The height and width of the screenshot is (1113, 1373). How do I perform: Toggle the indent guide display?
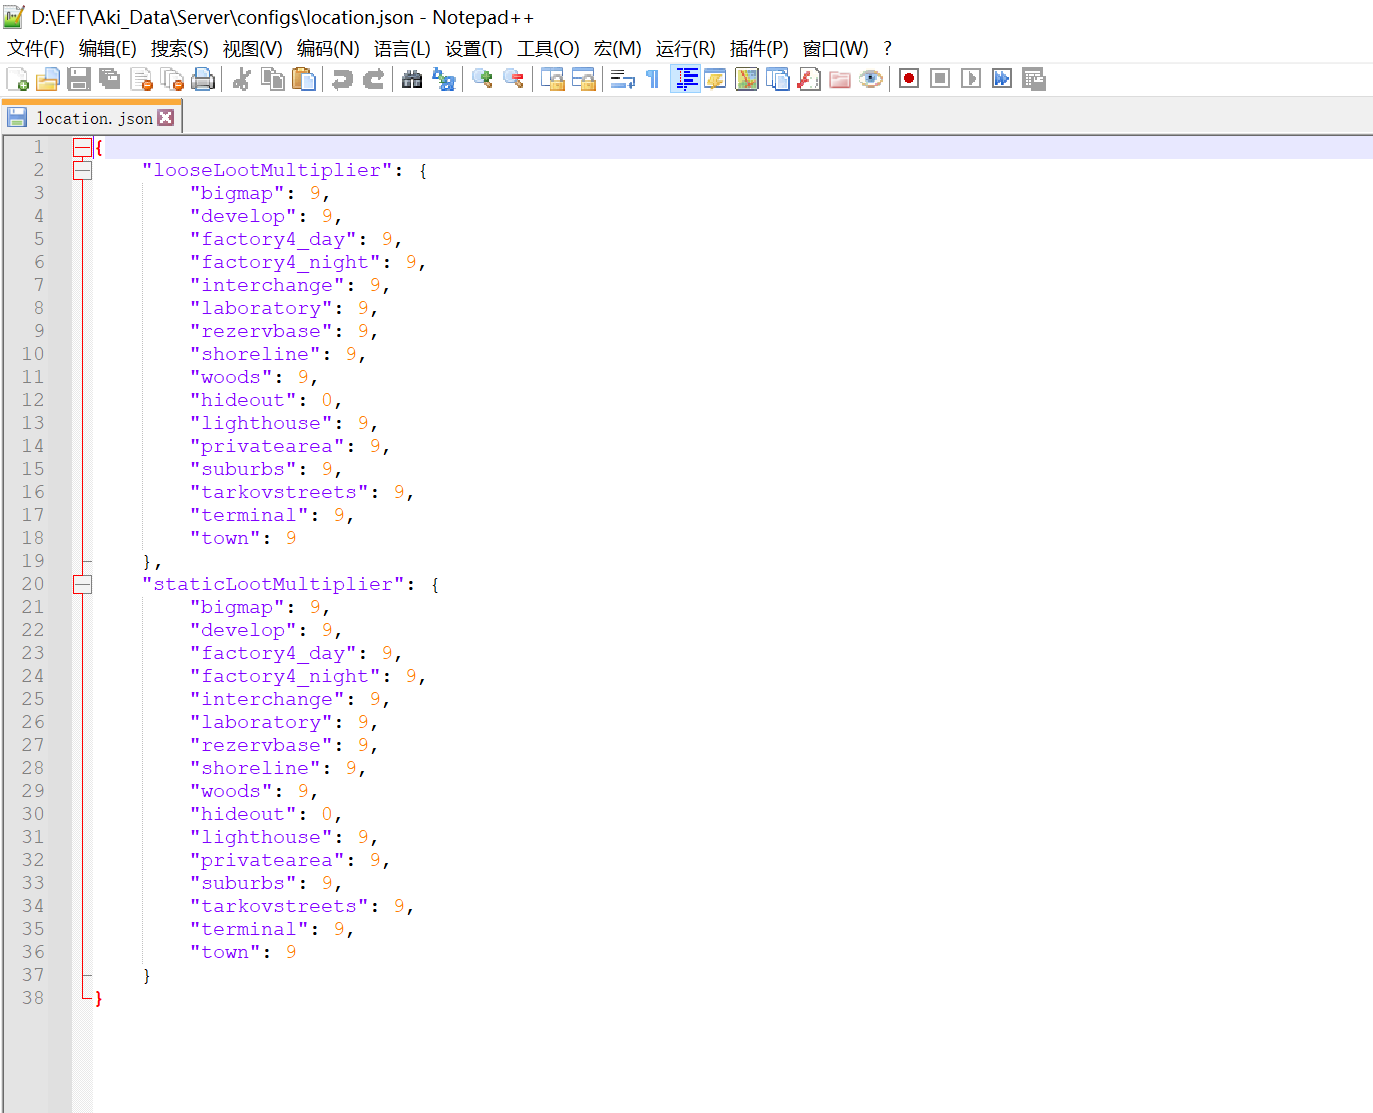685,79
